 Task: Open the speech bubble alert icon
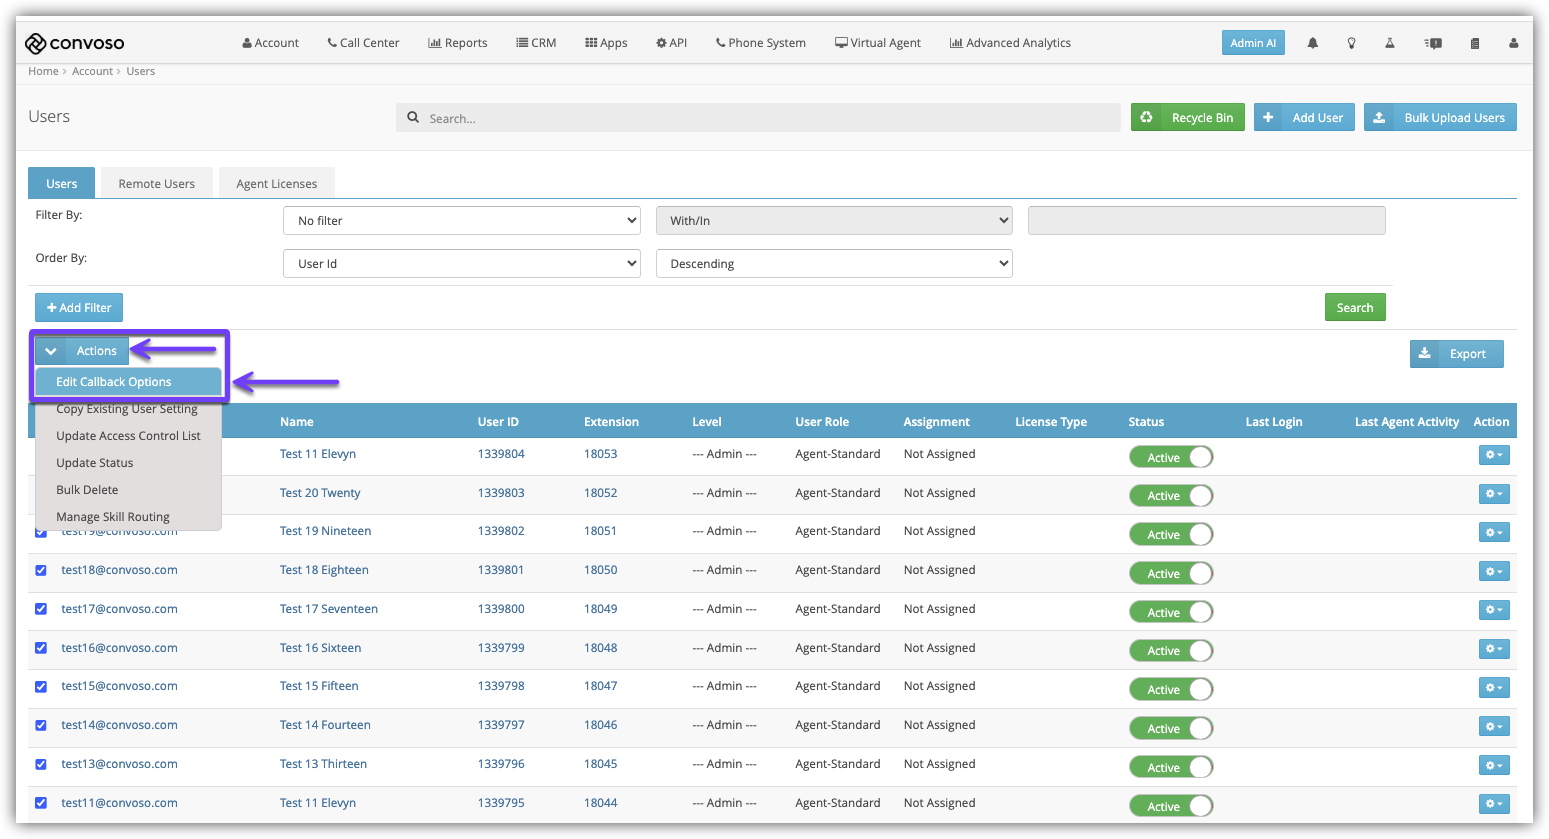pos(1434,43)
